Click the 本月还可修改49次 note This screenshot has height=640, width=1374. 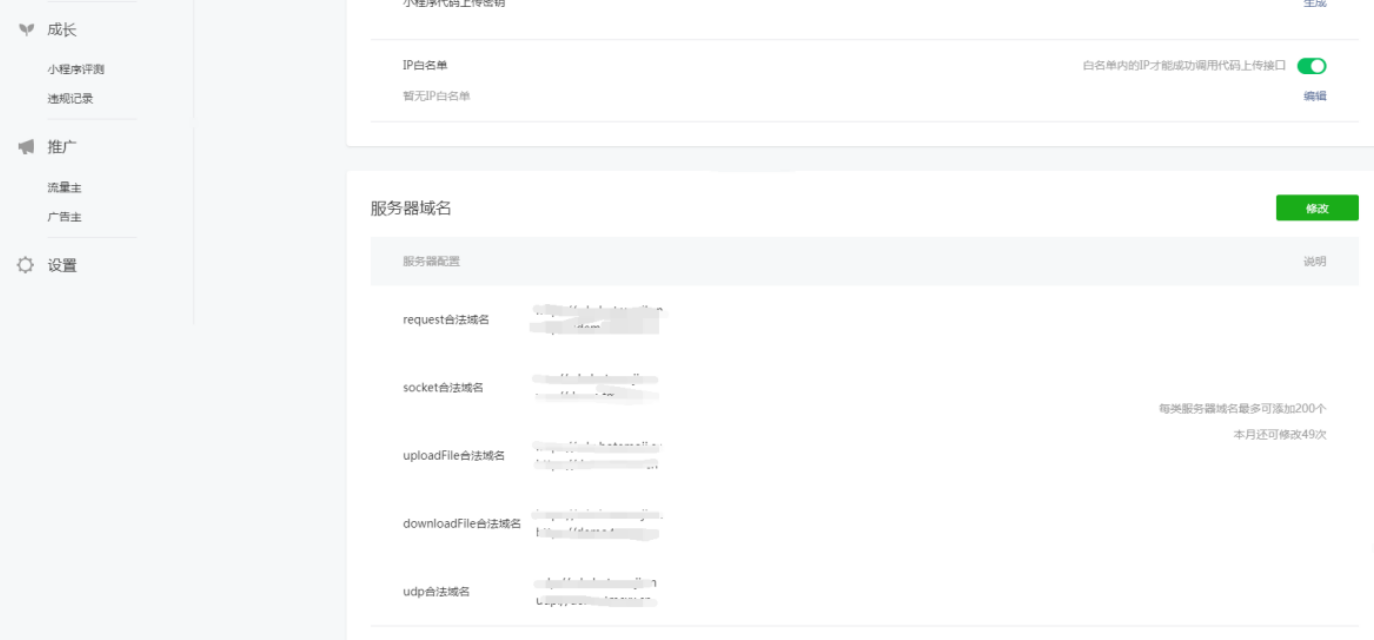1279,434
